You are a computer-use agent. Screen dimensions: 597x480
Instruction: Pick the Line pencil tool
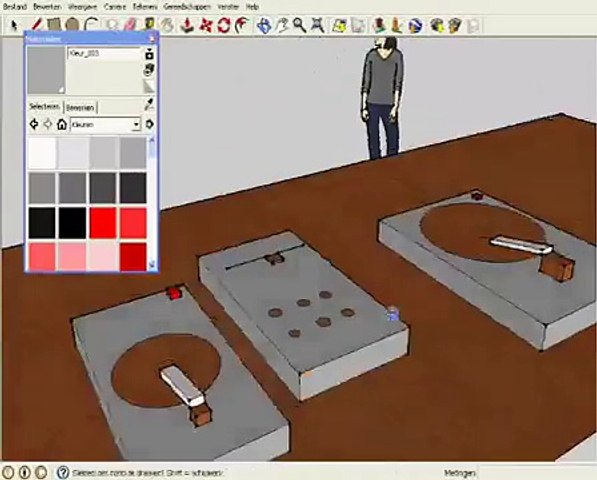point(36,25)
